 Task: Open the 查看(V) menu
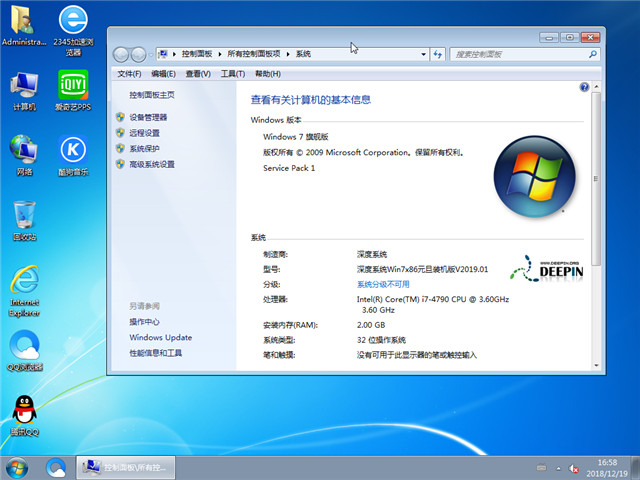[x=198, y=74]
